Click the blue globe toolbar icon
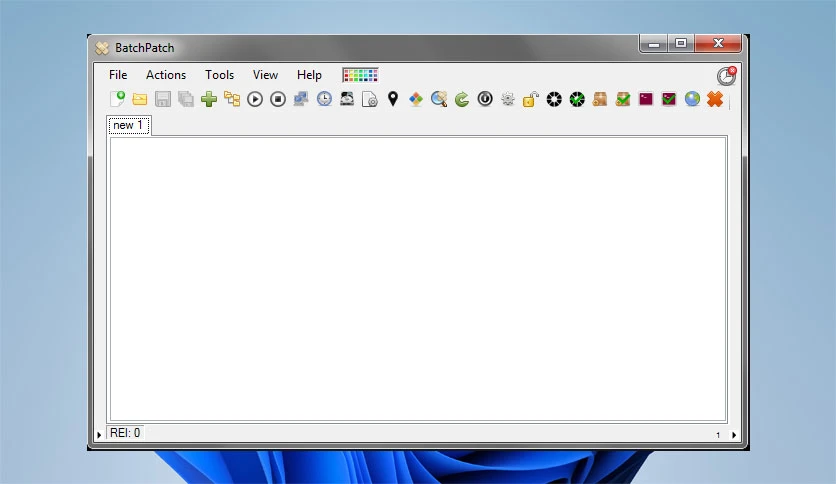The image size is (836, 484). (x=692, y=99)
